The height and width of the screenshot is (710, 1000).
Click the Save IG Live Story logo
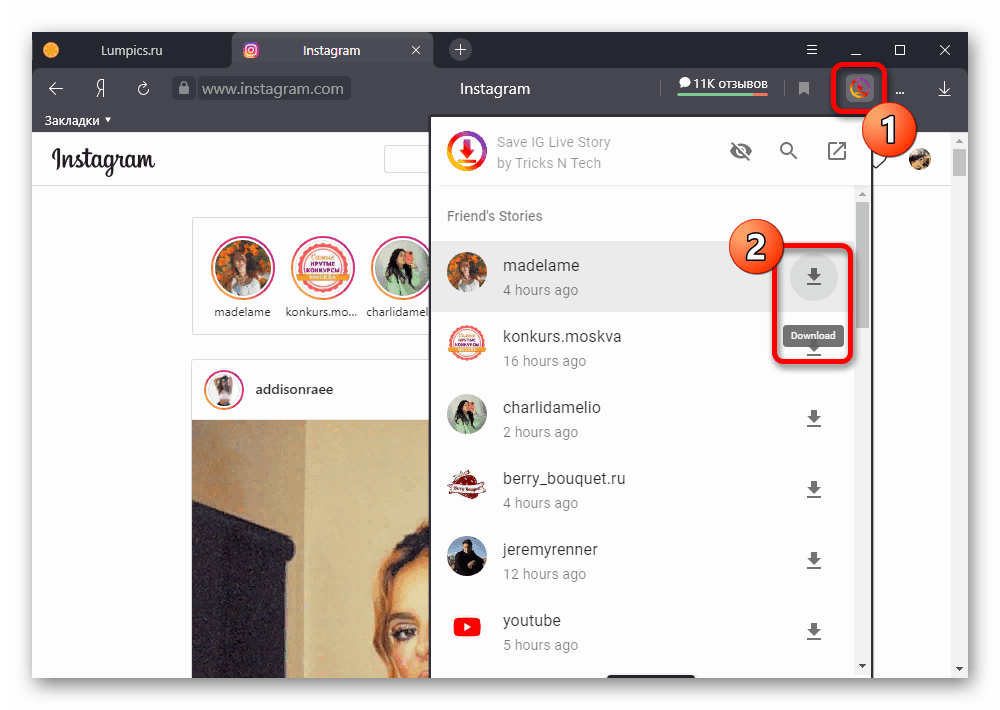click(x=467, y=151)
